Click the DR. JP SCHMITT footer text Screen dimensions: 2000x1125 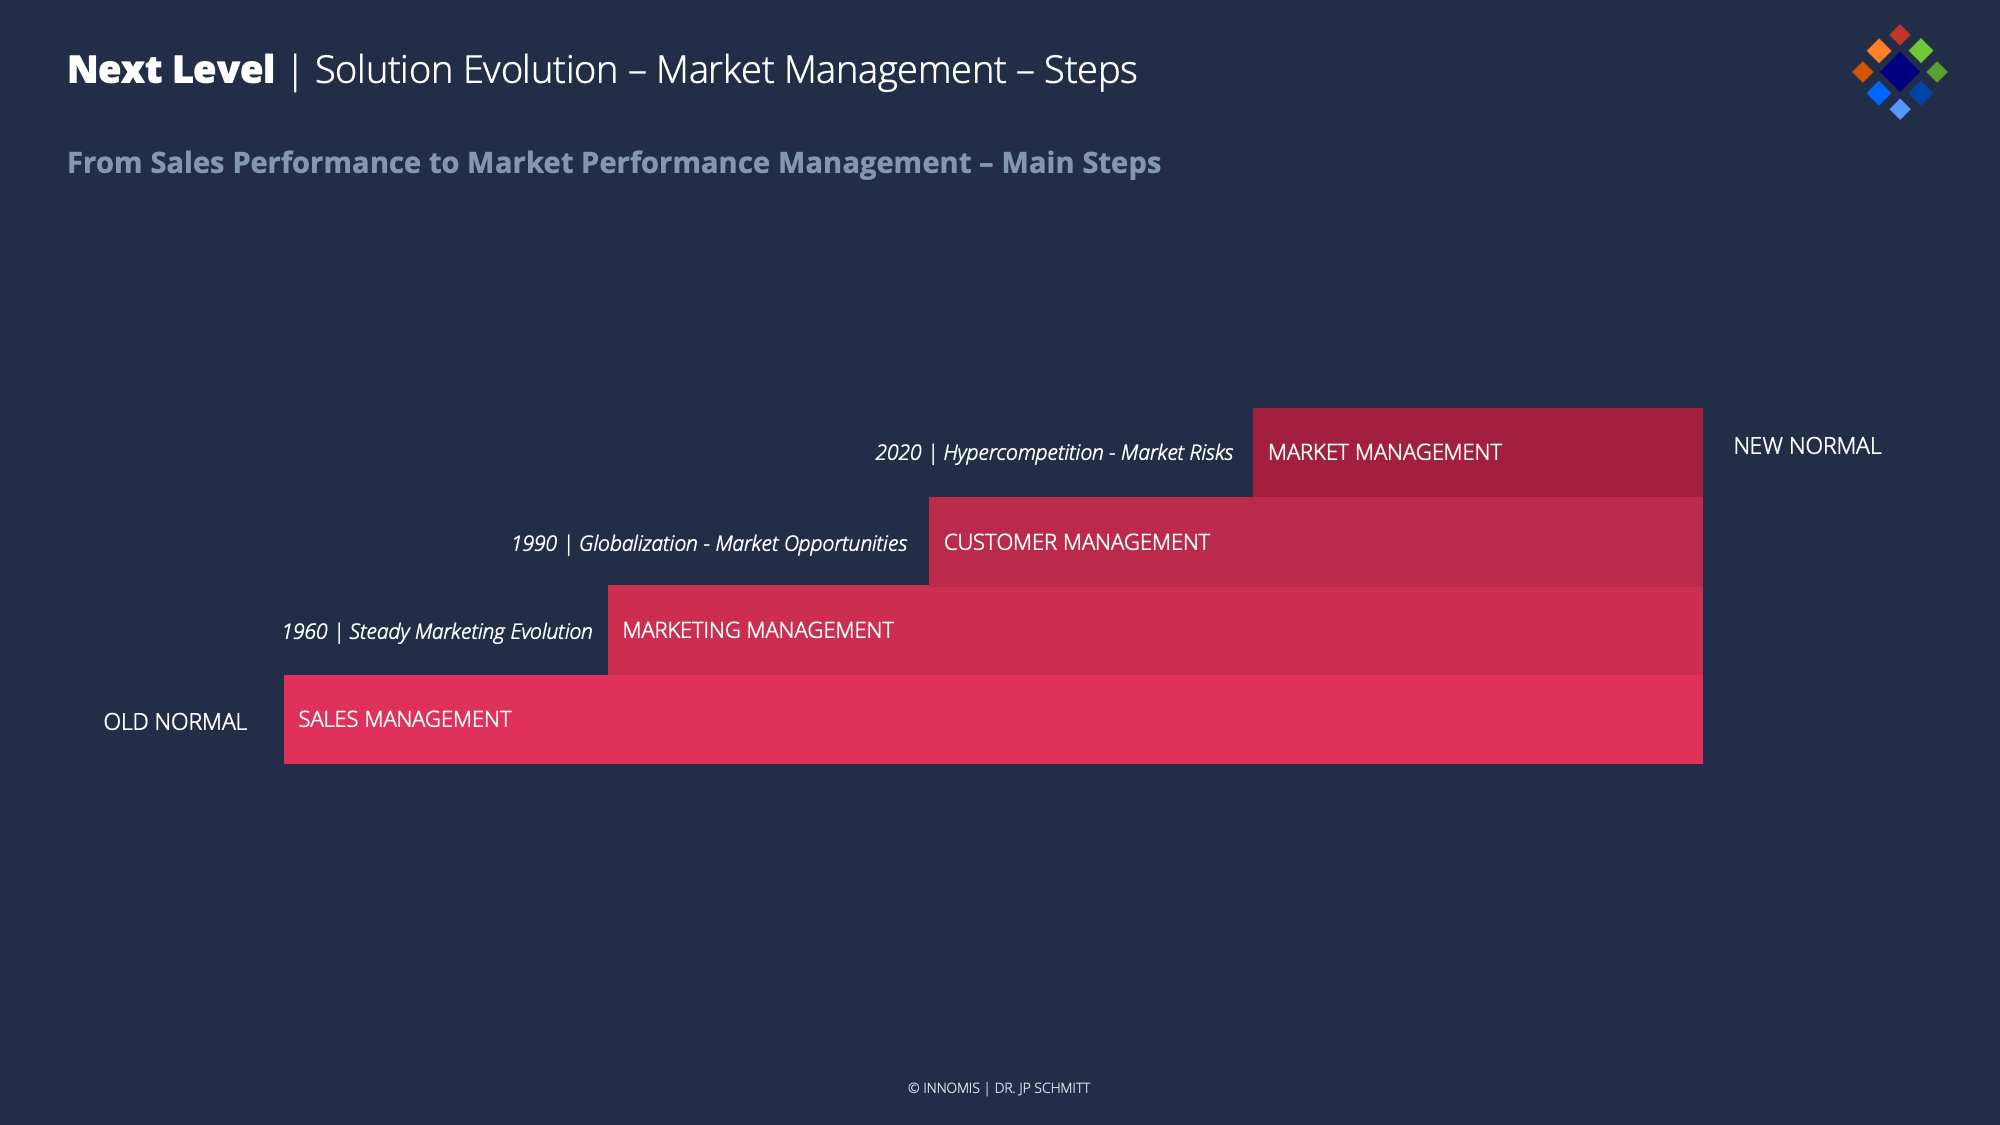pyautogui.click(x=1042, y=1088)
